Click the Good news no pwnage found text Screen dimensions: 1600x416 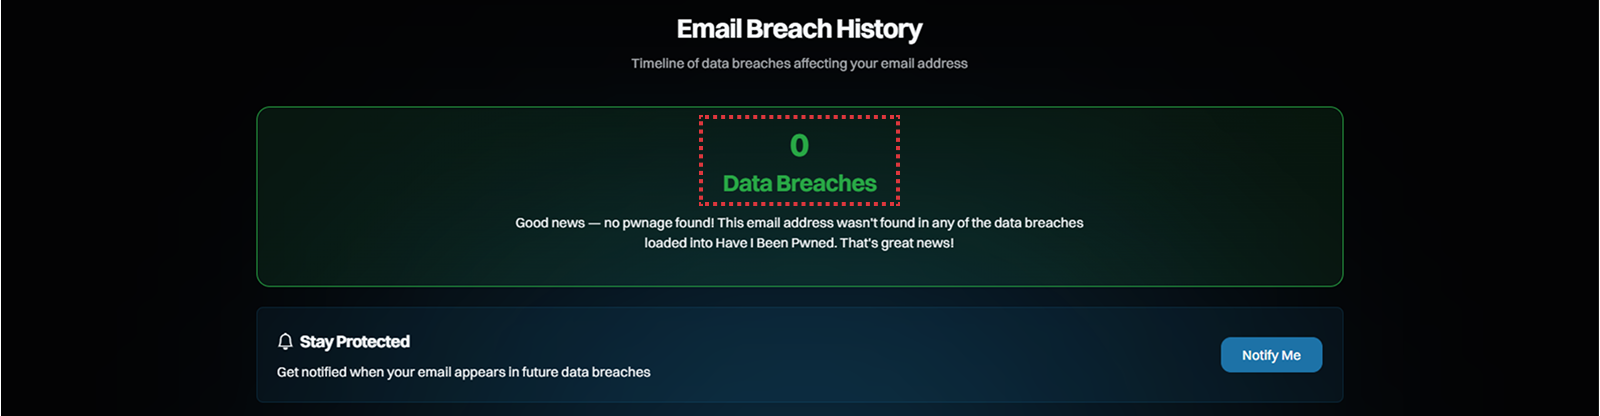(x=614, y=223)
